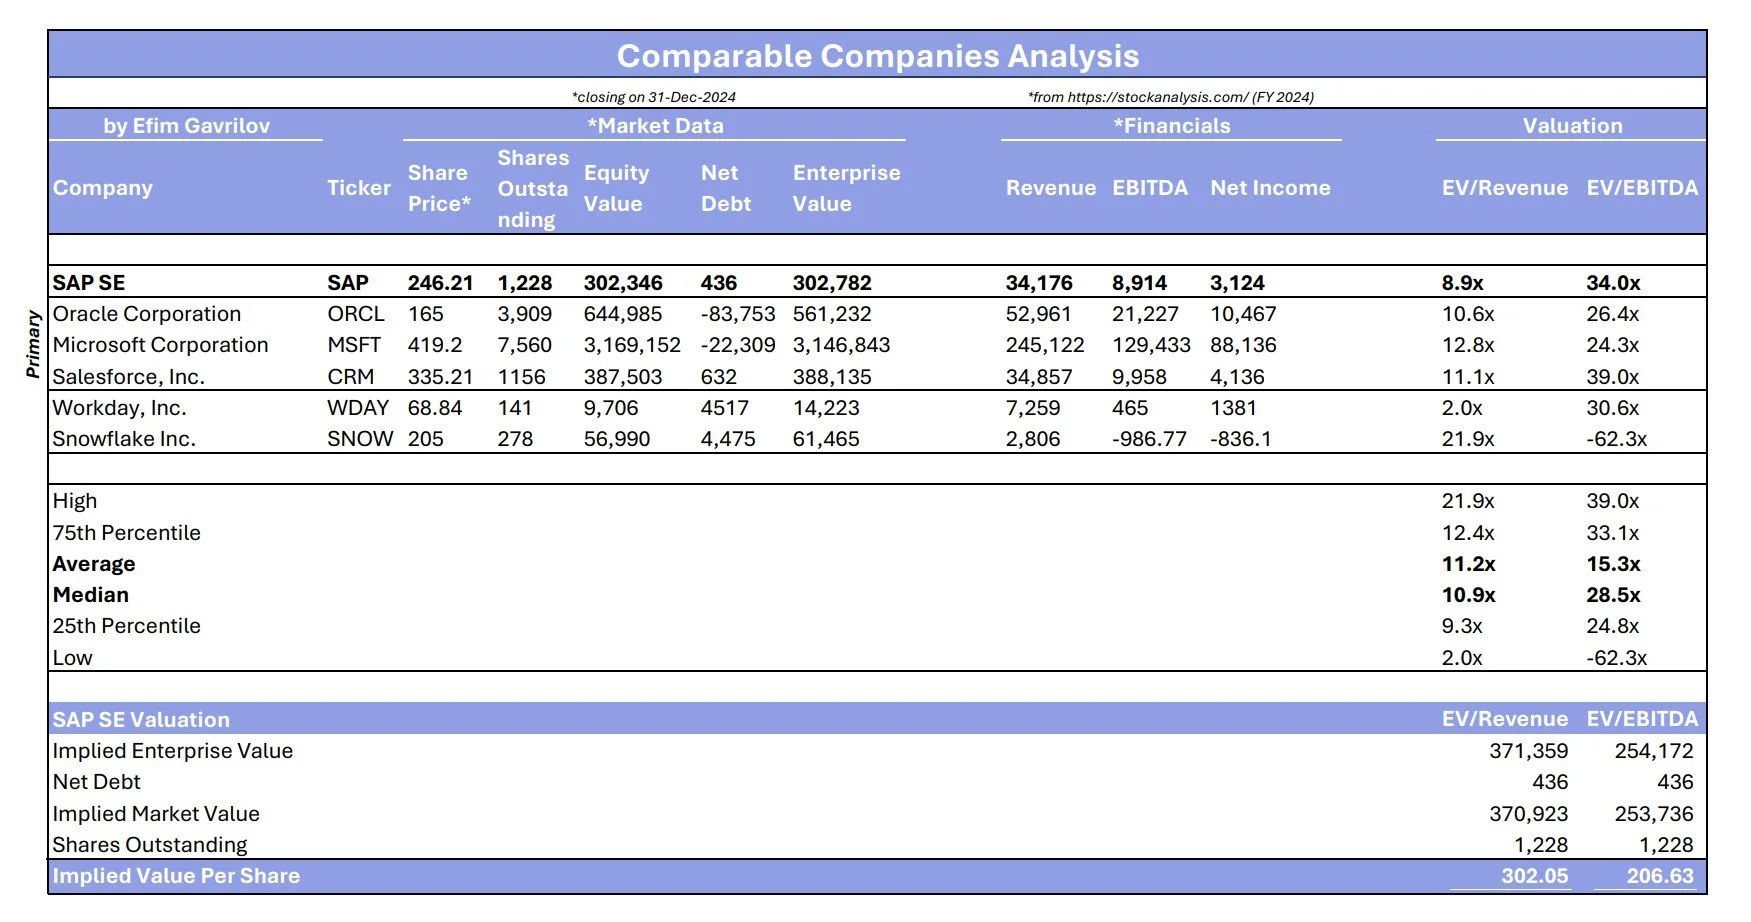Select Snowflake net income -836.1
The height and width of the screenshot is (922, 1751).
1241,439
